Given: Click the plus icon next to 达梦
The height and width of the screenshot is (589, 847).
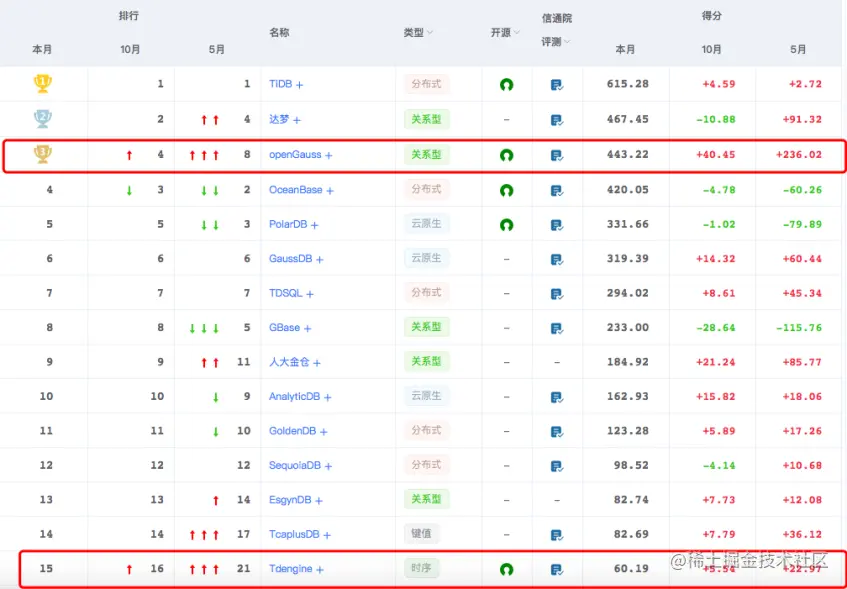Looking at the screenshot, I should [297, 120].
